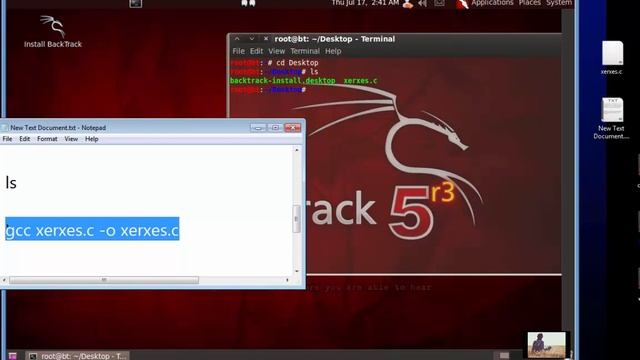The width and height of the screenshot is (640, 360).
Task: Click Notepad's horizontal scrollbar thumb
Action: tap(104, 280)
